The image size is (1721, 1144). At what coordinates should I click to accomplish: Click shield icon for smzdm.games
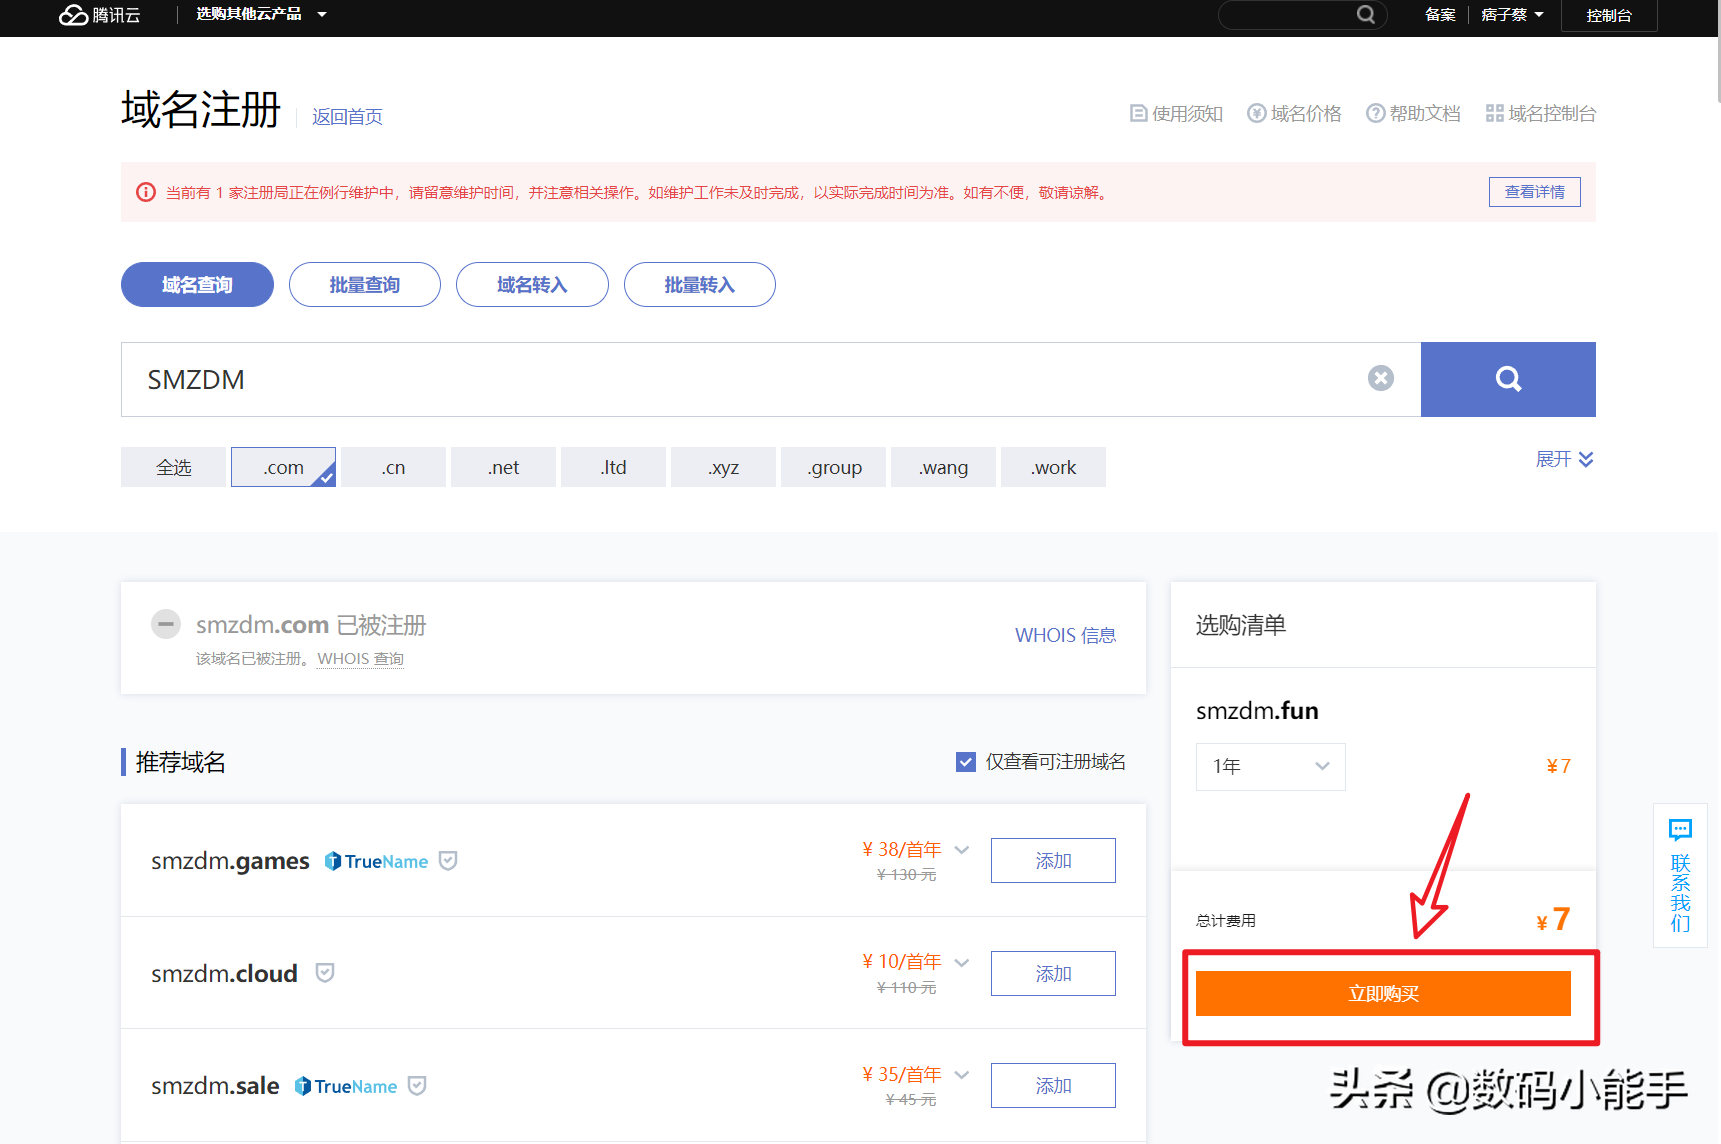point(448,860)
